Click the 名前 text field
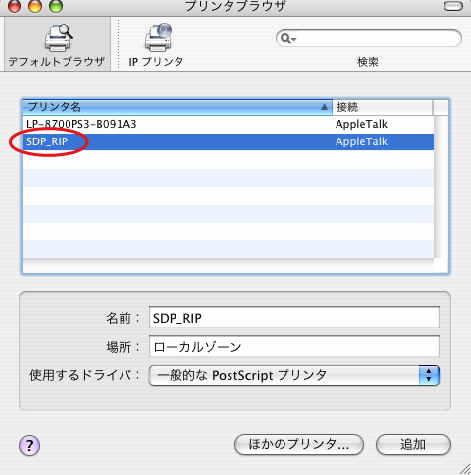Viewport: 471px width, 475px height. point(294,318)
